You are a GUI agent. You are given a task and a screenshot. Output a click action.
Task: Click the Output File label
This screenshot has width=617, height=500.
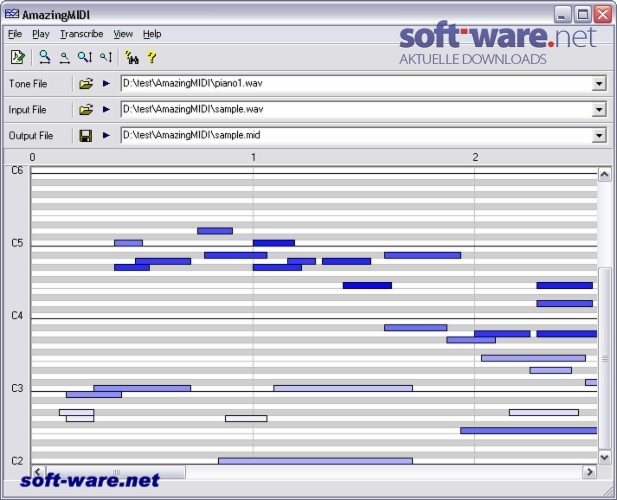tap(31, 136)
